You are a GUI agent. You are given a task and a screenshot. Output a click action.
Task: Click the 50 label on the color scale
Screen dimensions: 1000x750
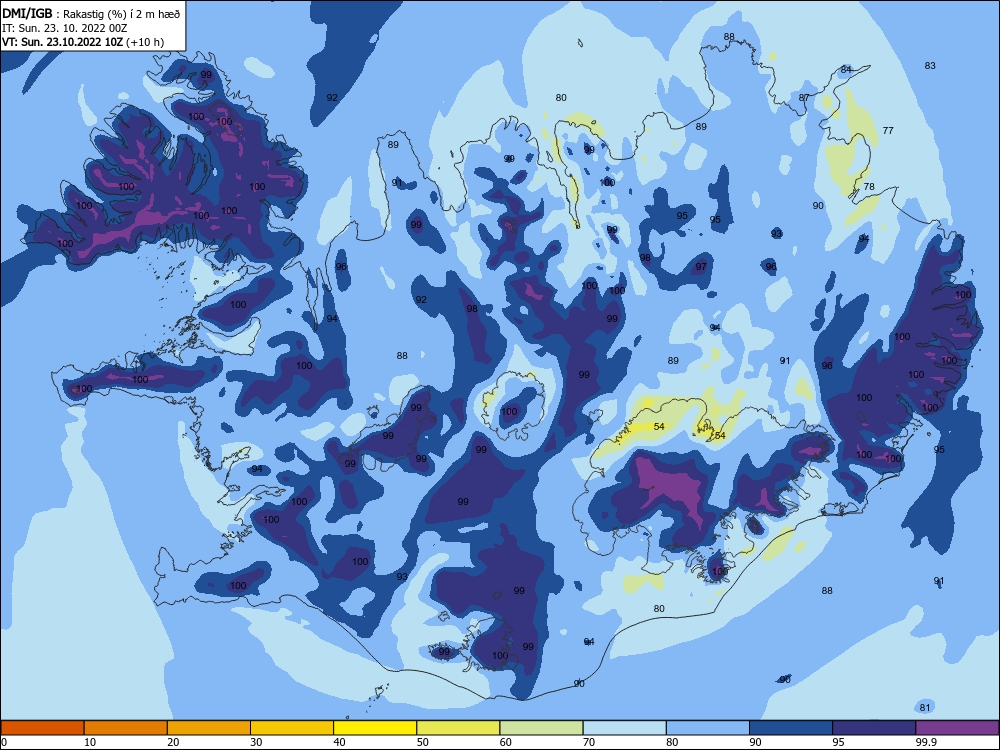(x=423, y=742)
